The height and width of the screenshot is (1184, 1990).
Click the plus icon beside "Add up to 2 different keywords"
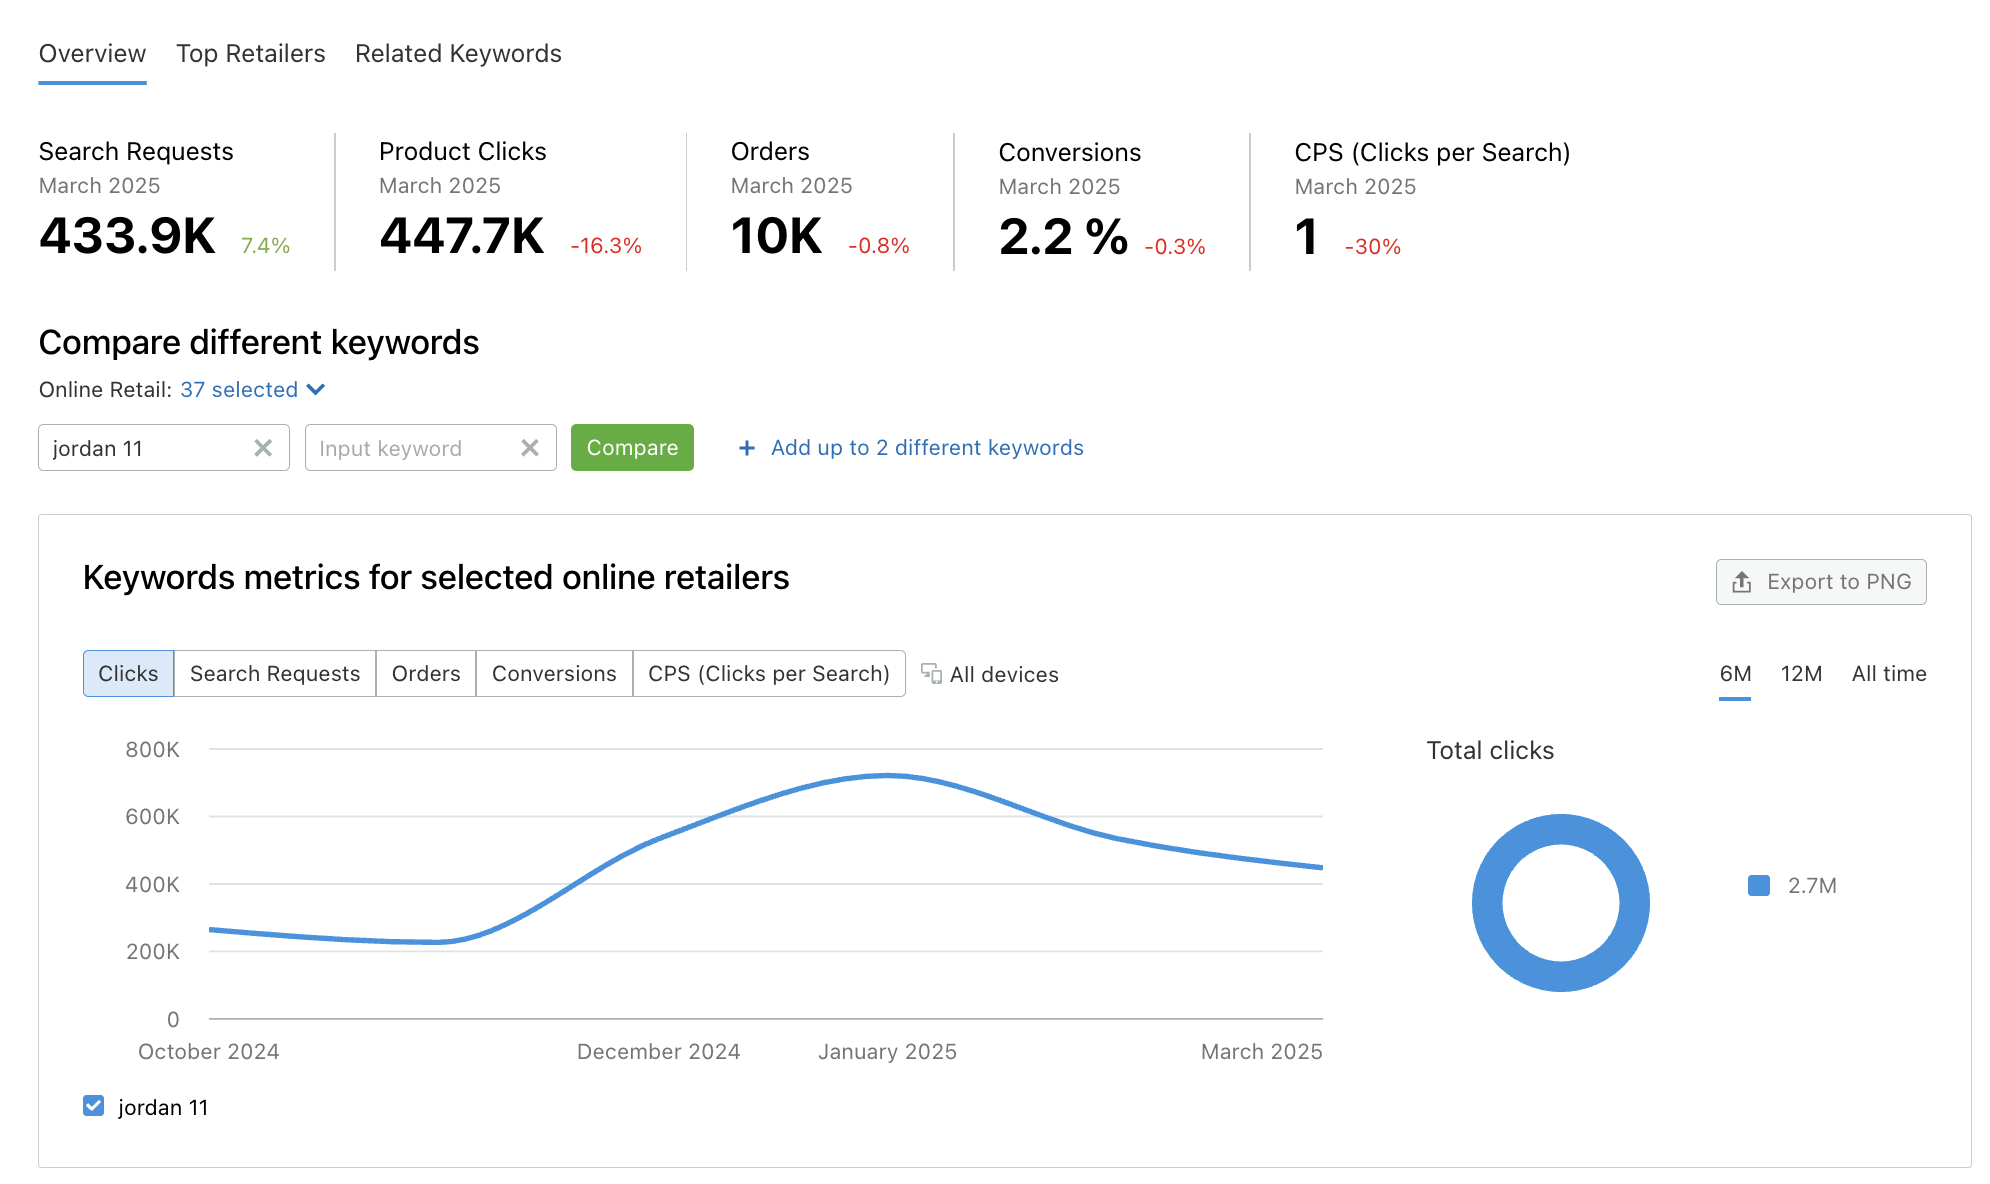746,448
